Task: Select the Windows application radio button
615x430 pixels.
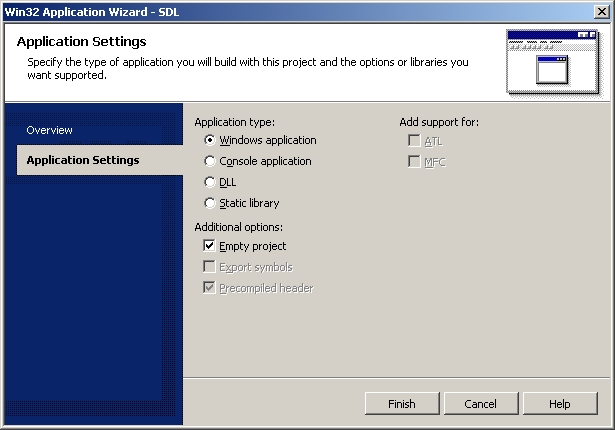Action: [210, 140]
